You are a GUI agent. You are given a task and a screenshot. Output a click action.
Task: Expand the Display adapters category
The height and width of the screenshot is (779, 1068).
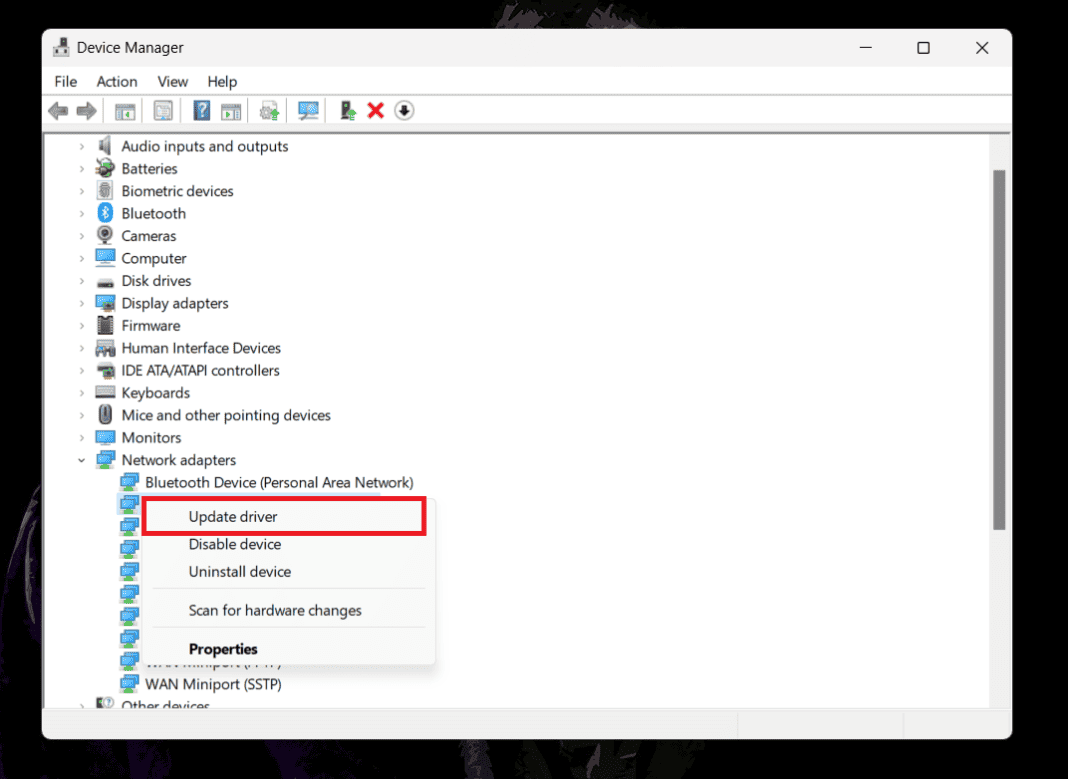coord(82,303)
